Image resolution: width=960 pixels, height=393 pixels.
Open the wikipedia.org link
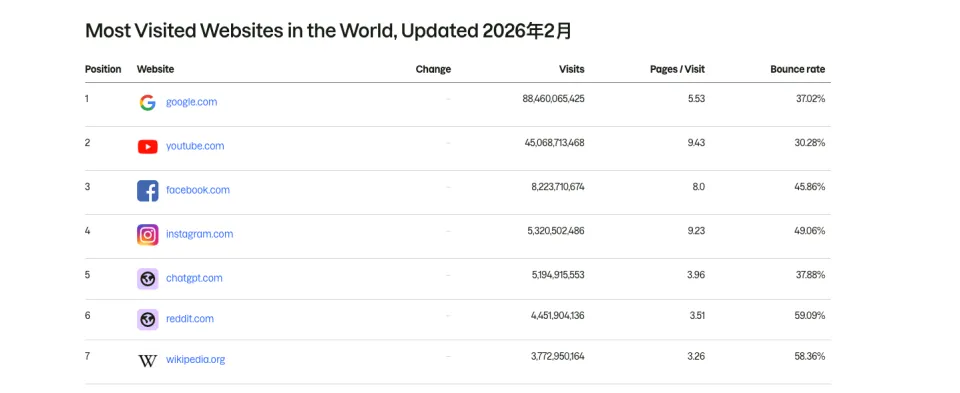[195, 360]
